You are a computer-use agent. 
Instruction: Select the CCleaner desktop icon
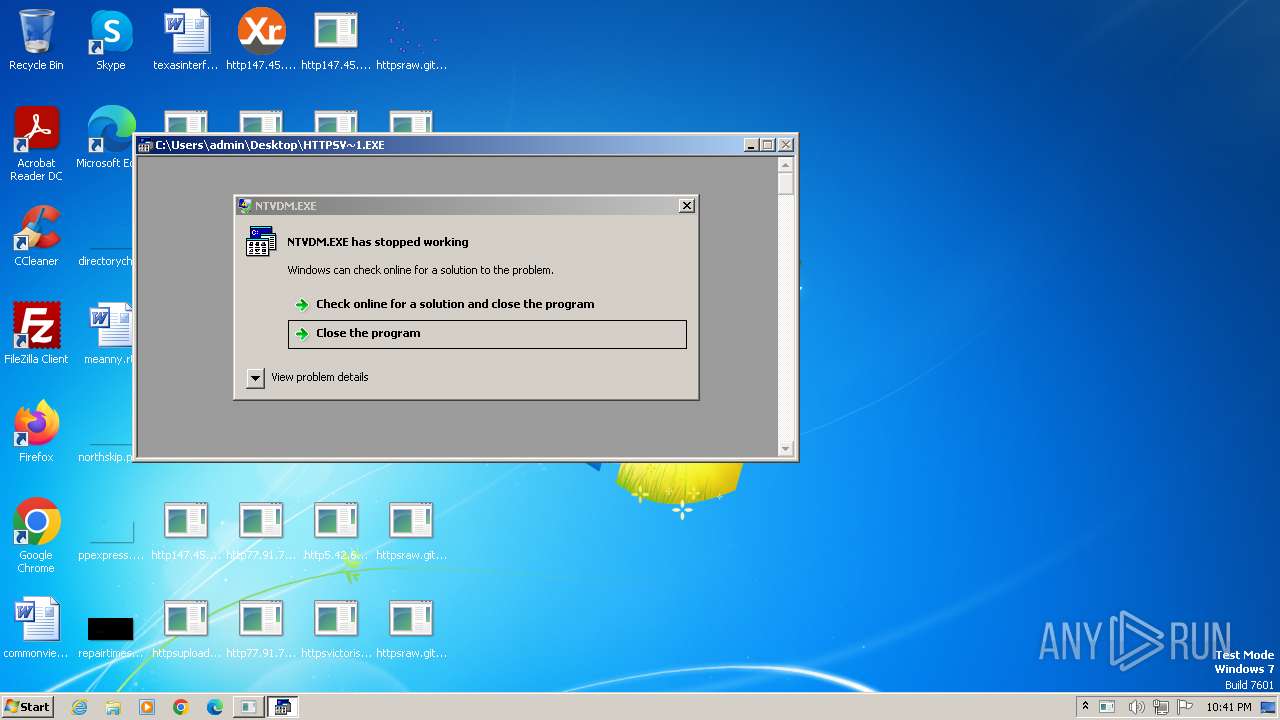(x=36, y=236)
